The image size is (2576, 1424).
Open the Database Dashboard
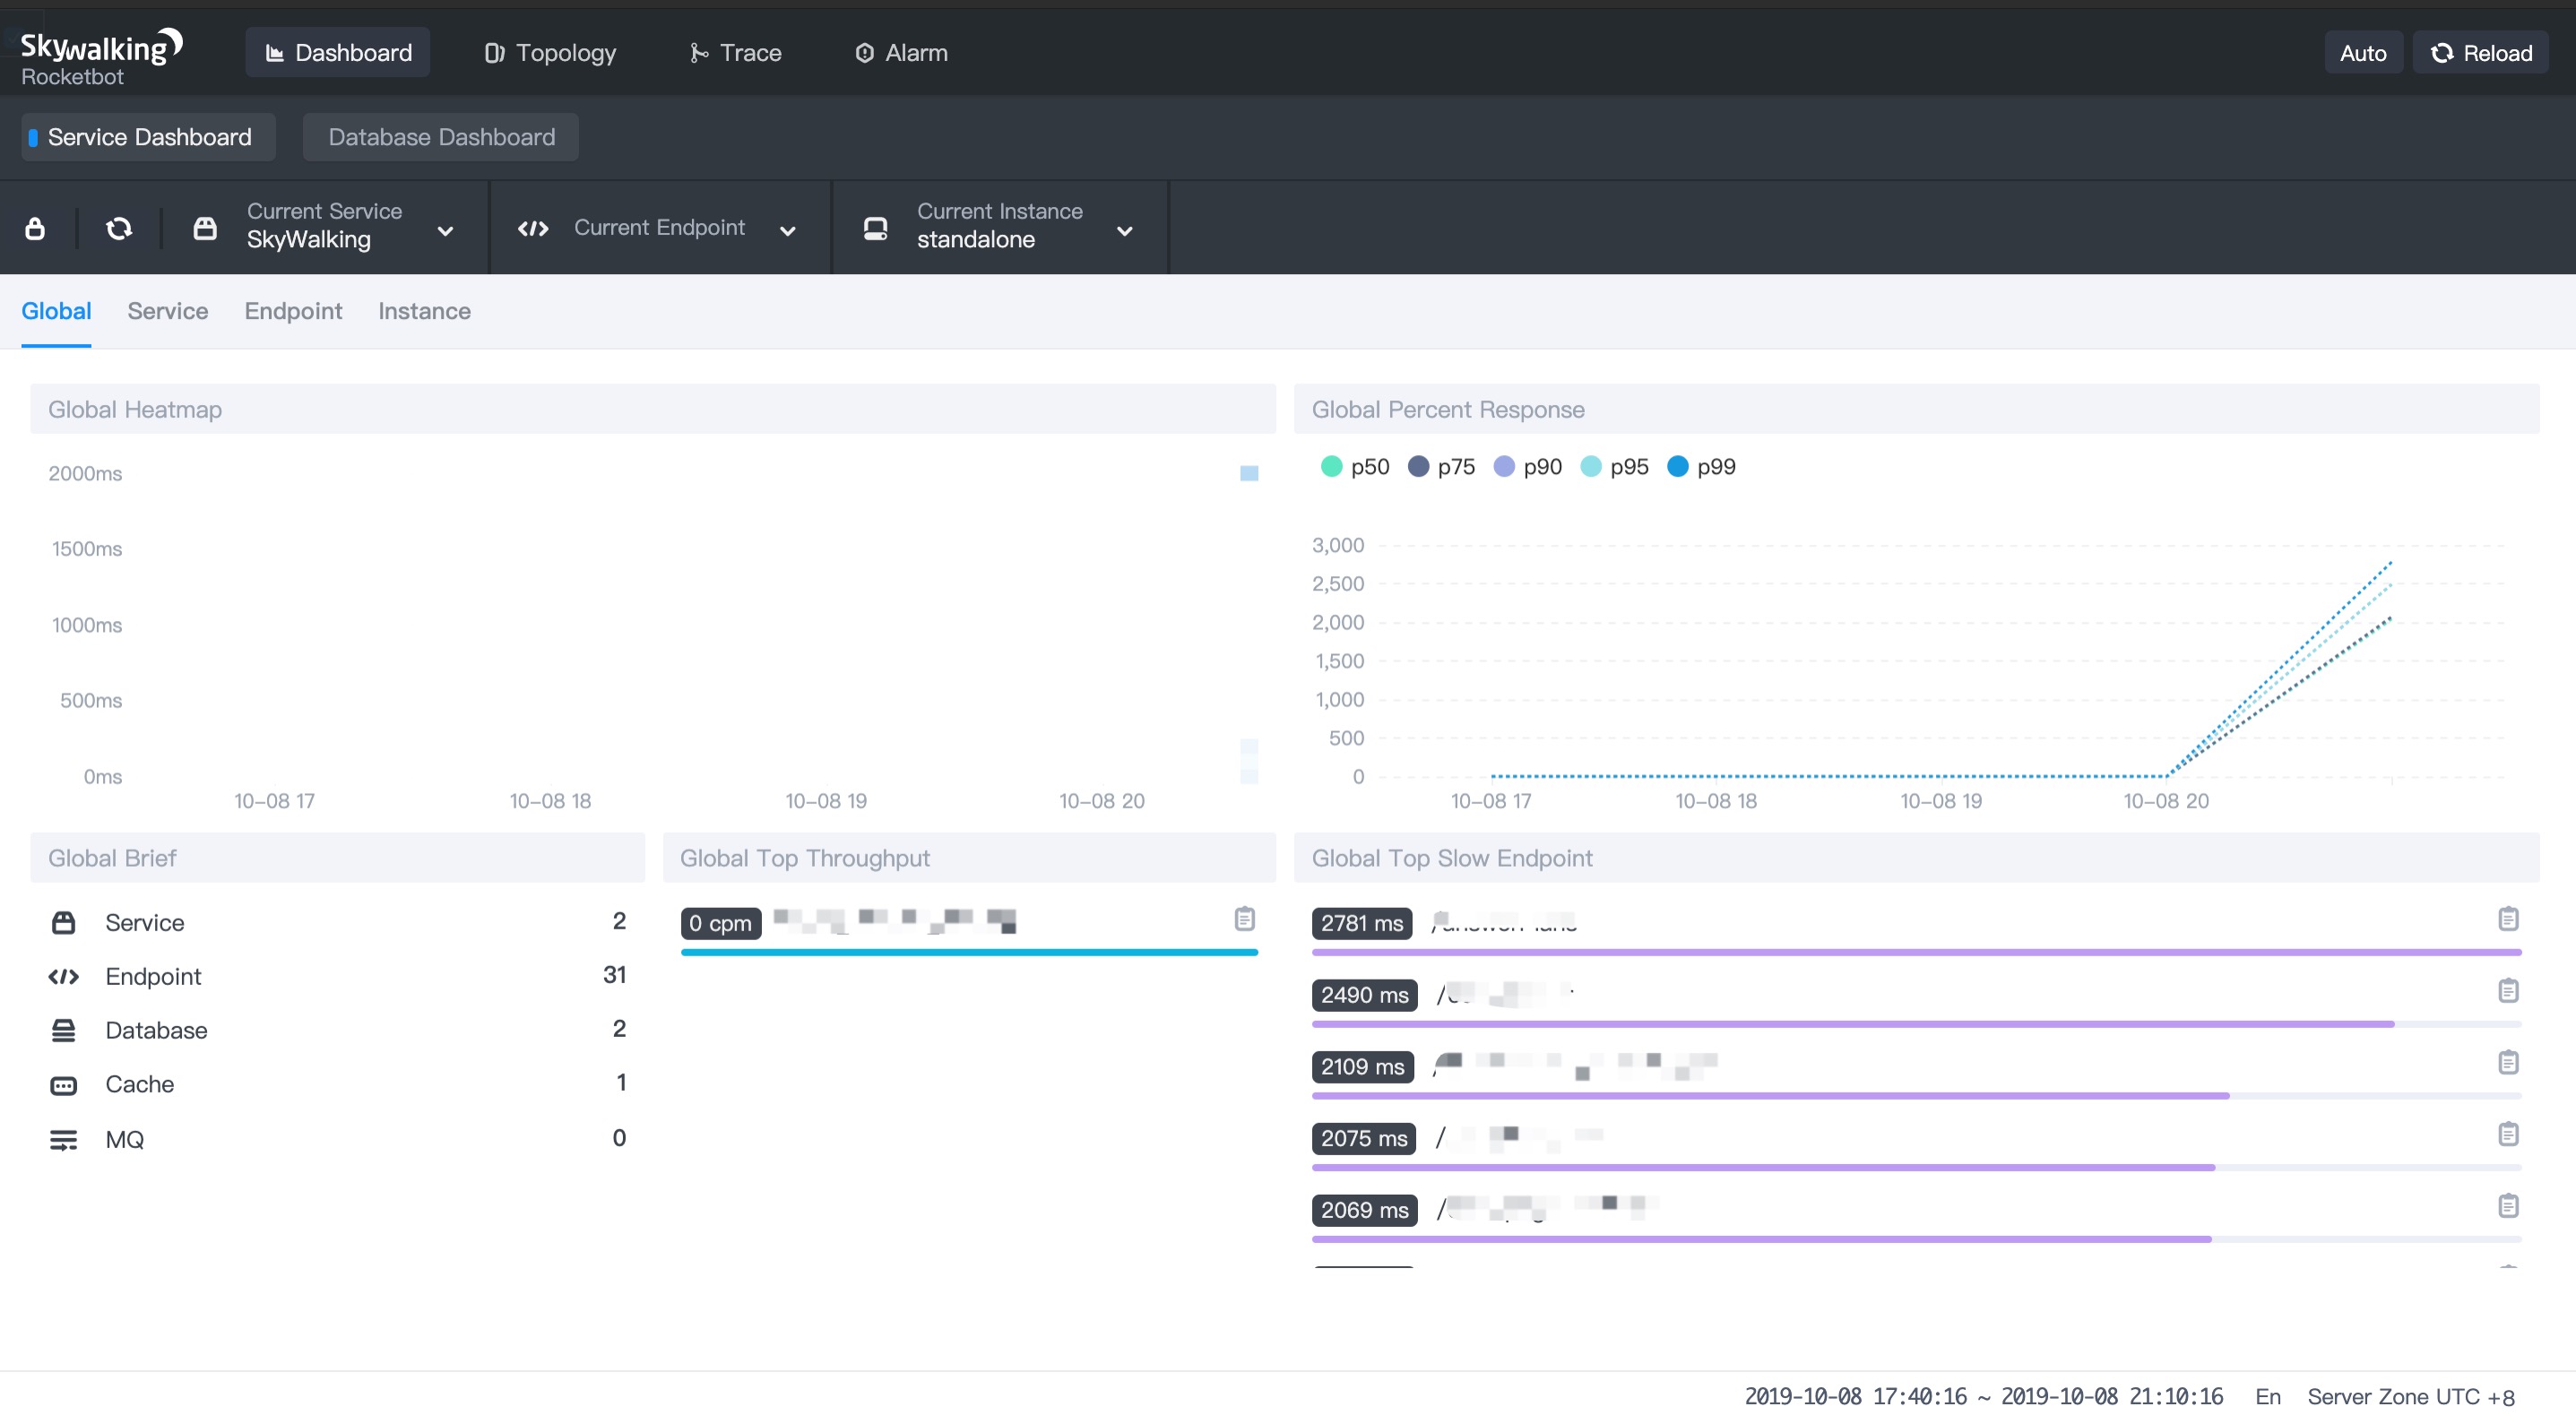(441, 137)
